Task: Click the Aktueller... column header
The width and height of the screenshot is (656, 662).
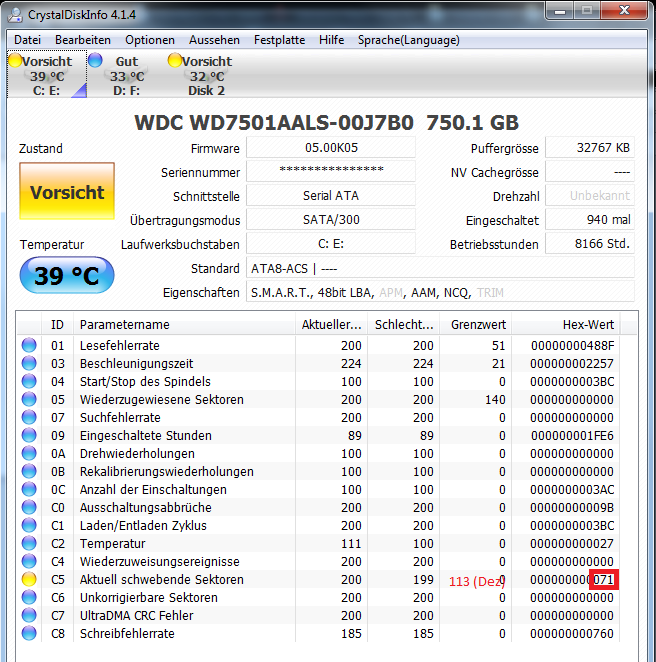Action: [x=331, y=324]
